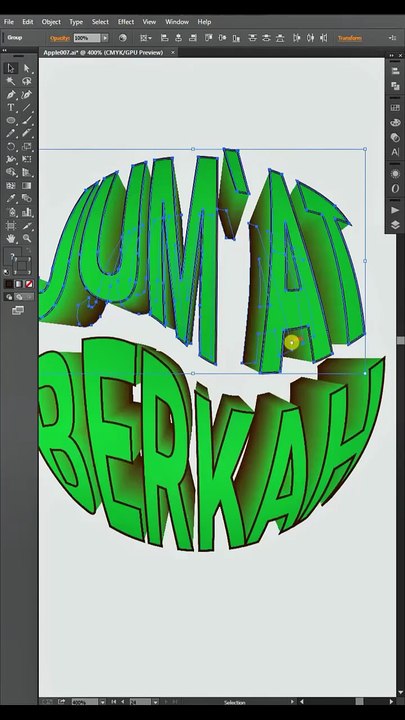Select the Artboard tool
405x720 pixels.
pyautogui.click(x=11, y=225)
